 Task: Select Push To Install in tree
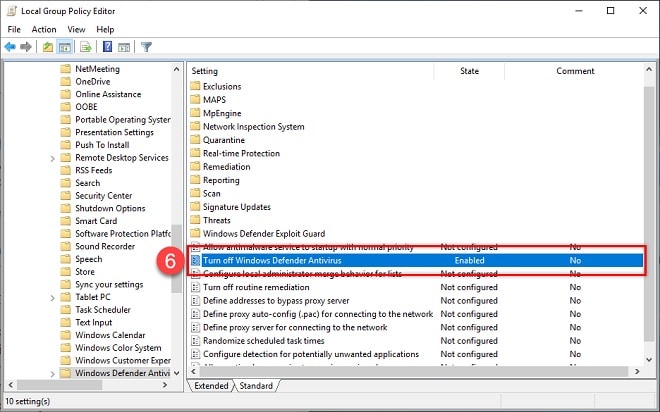(x=102, y=145)
